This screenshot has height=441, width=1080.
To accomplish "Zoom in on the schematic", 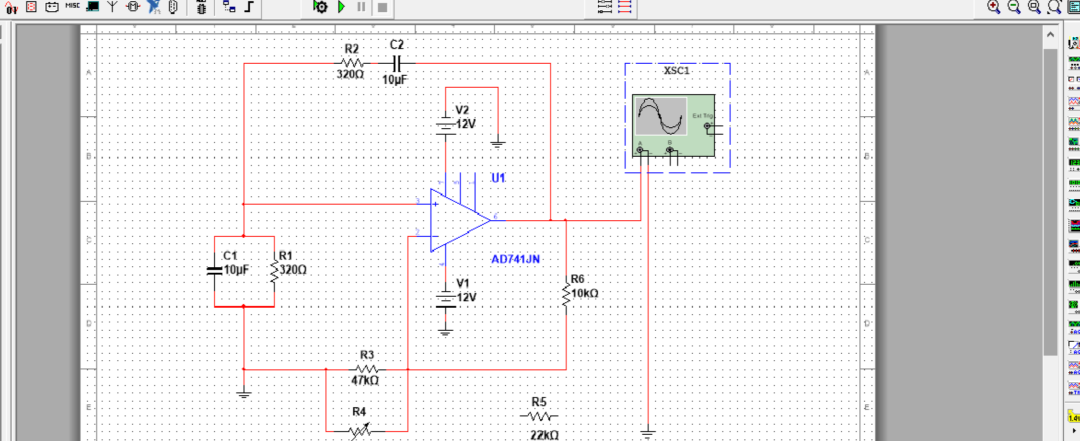I will pos(993,7).
